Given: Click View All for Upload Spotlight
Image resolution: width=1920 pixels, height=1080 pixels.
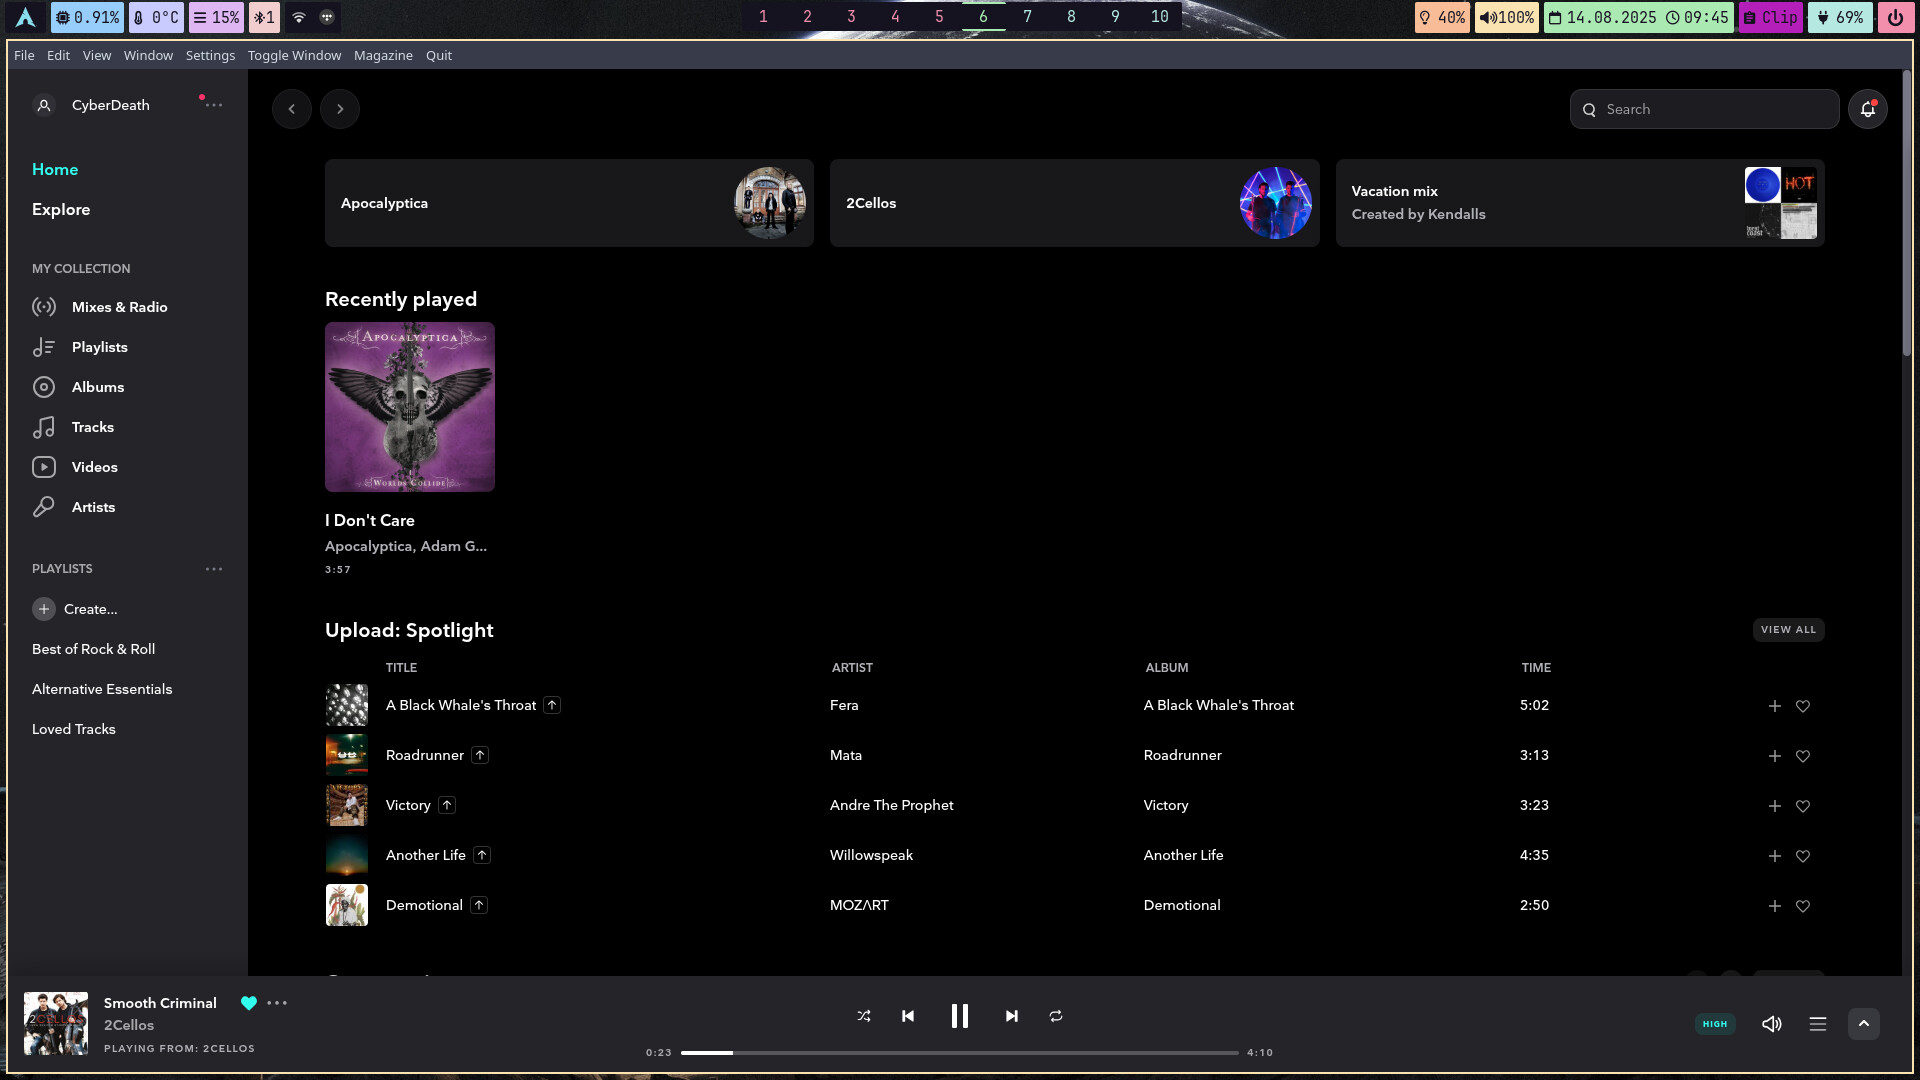Looking at the screenshot, I should [1788, 630].
